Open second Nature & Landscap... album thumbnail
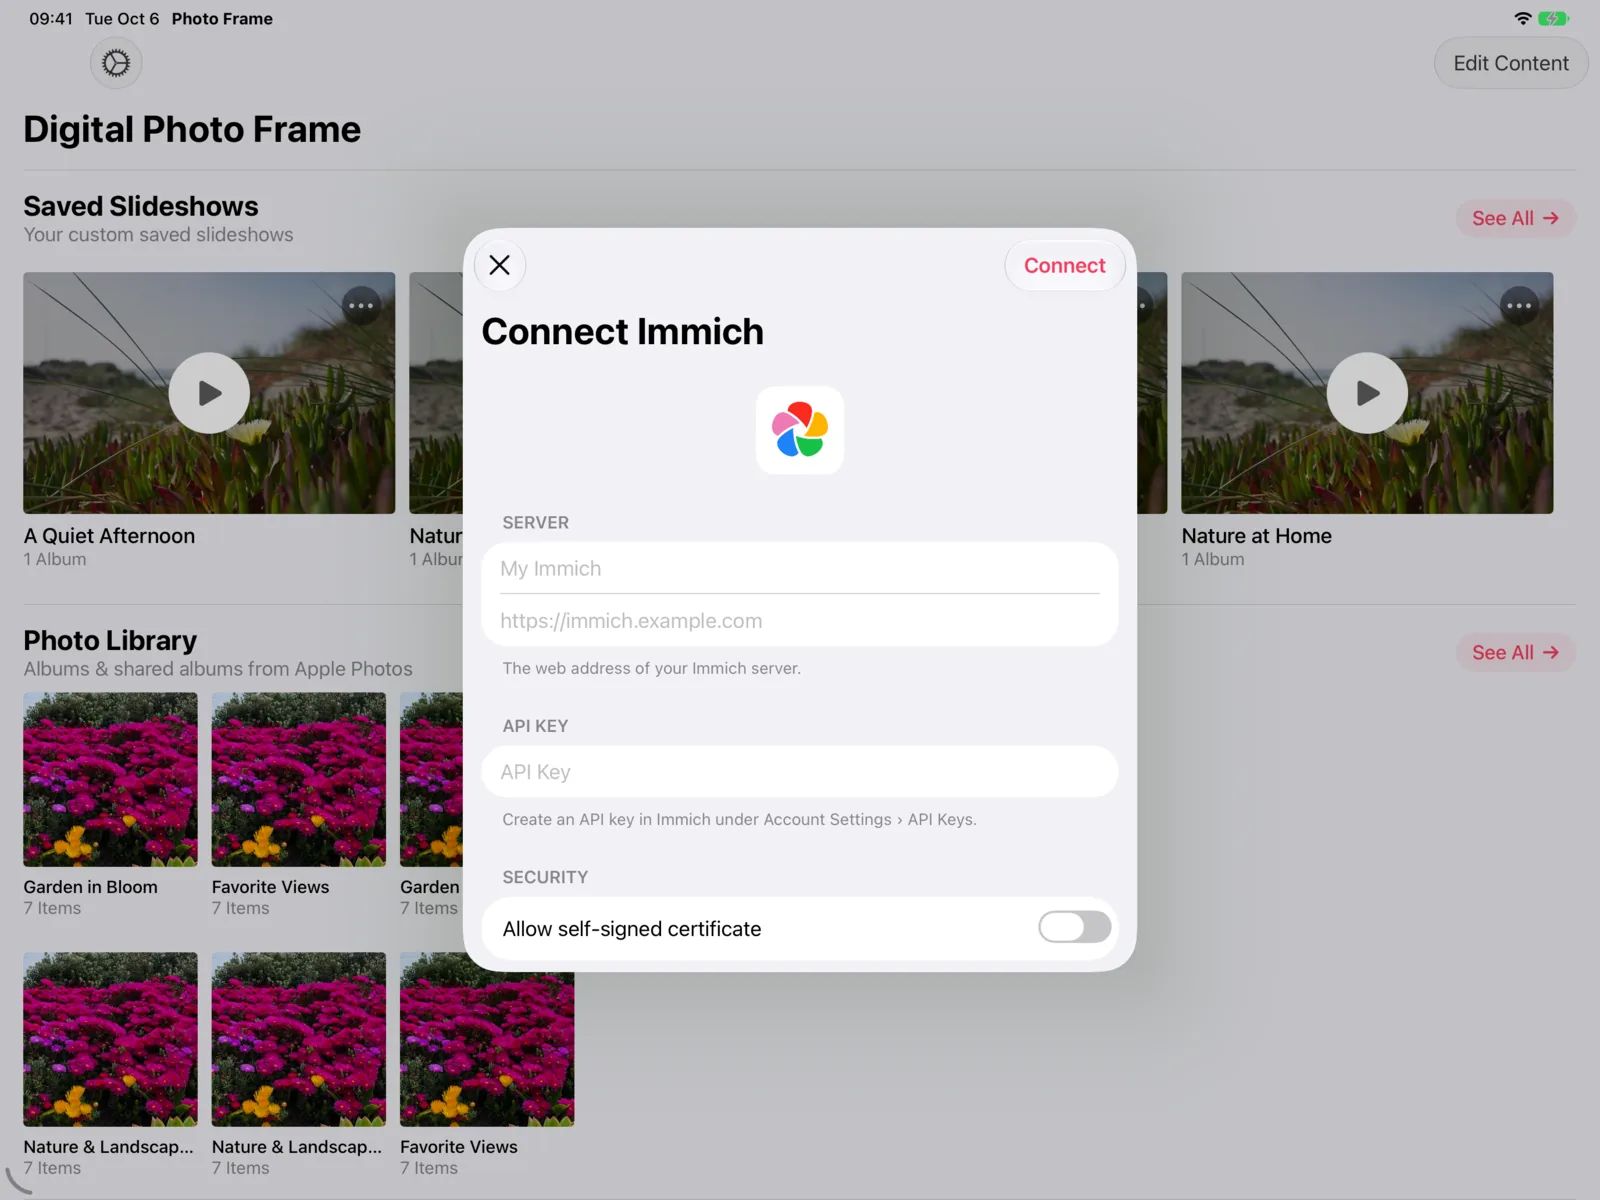1600x1200 pixels. pyautogui.click(x=298, y=1039)
